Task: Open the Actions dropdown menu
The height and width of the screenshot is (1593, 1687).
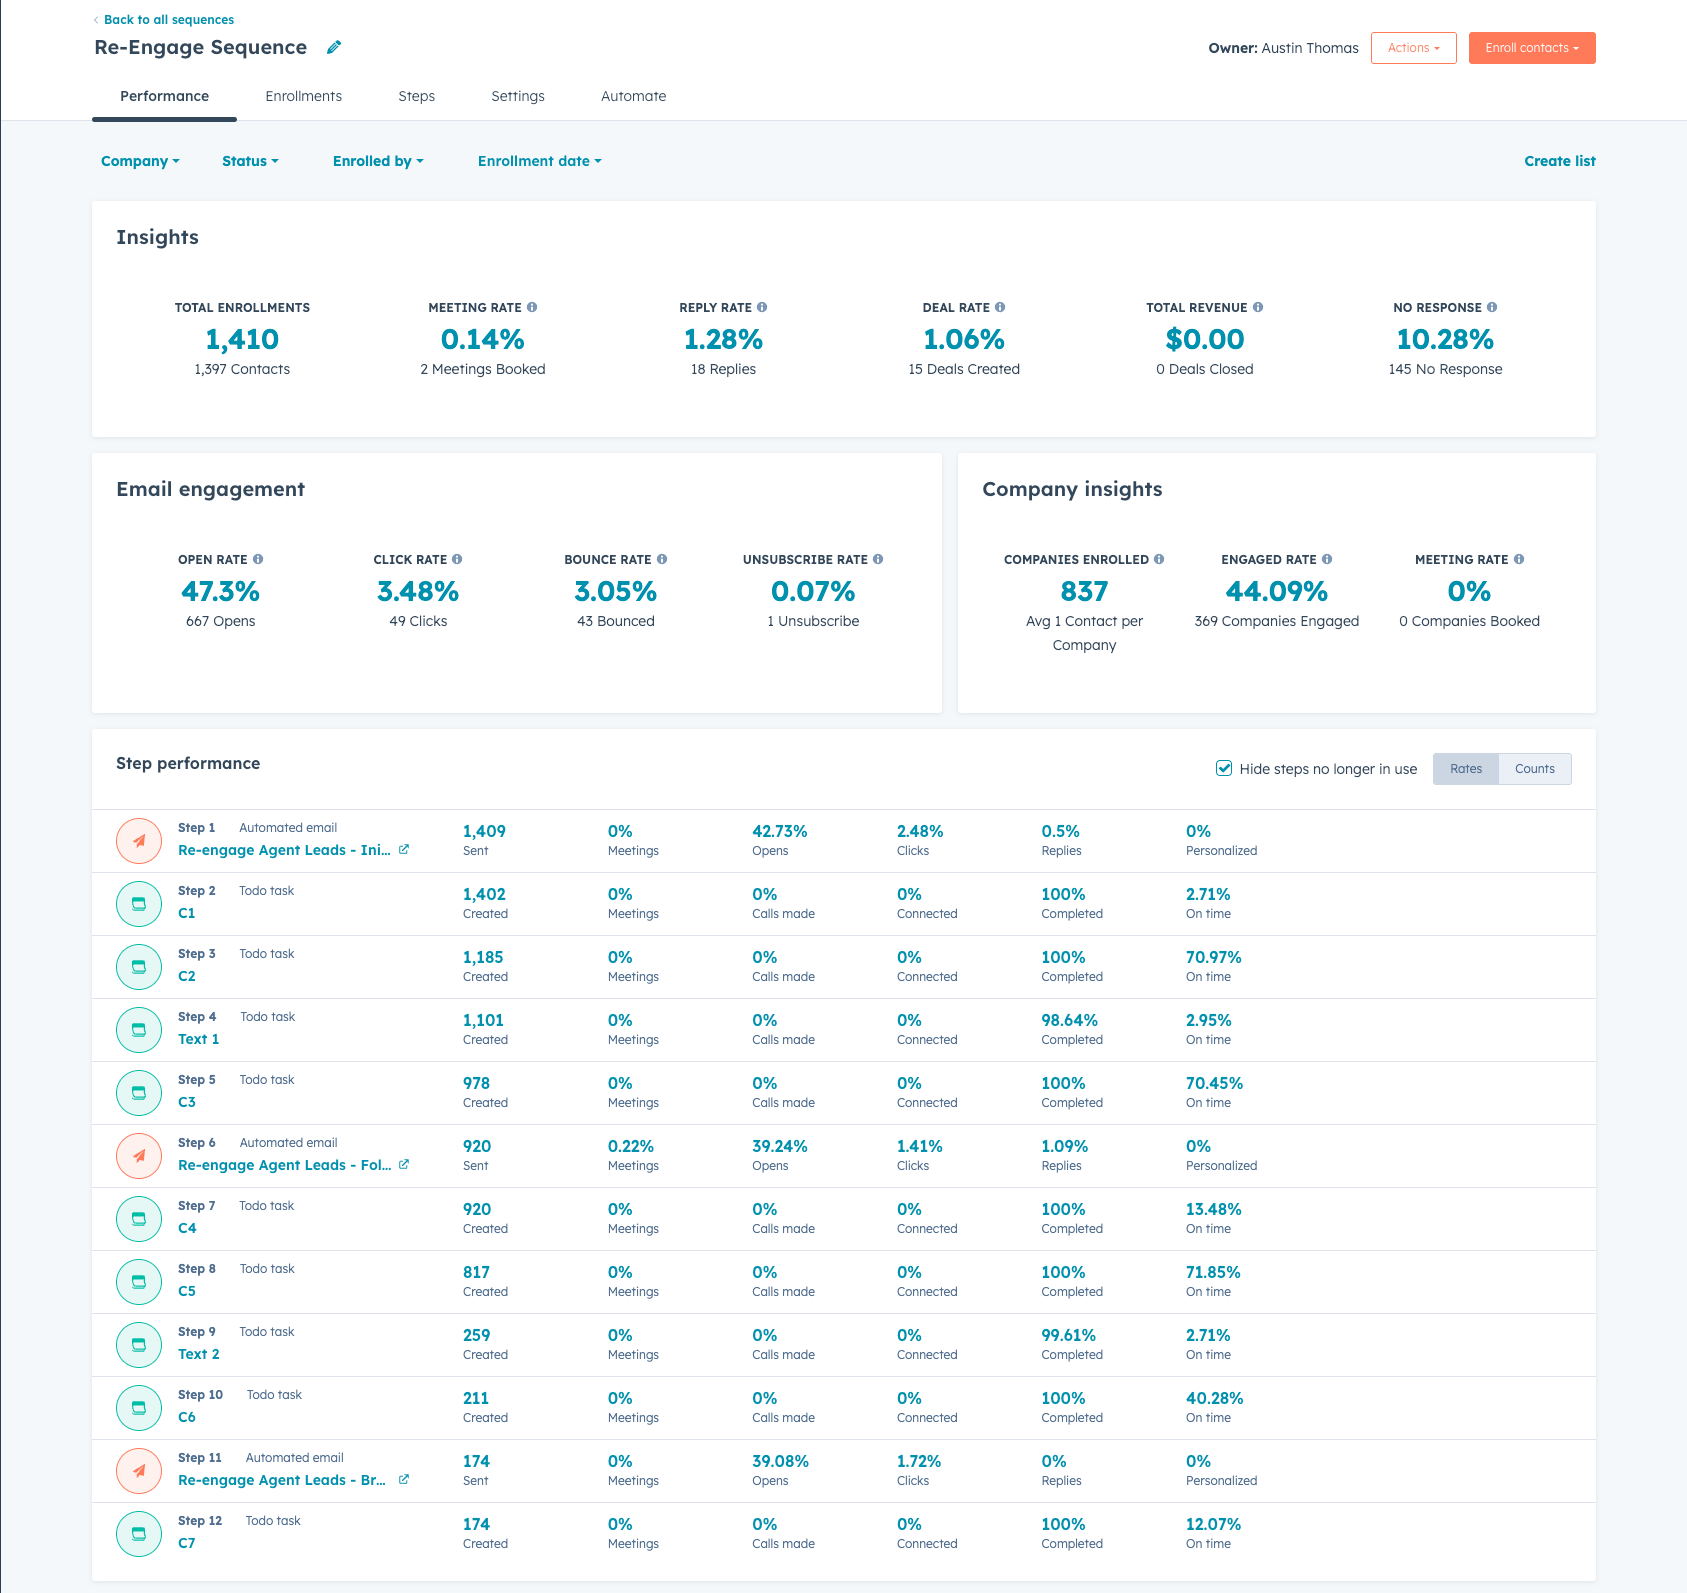Action: [1414, 48]
